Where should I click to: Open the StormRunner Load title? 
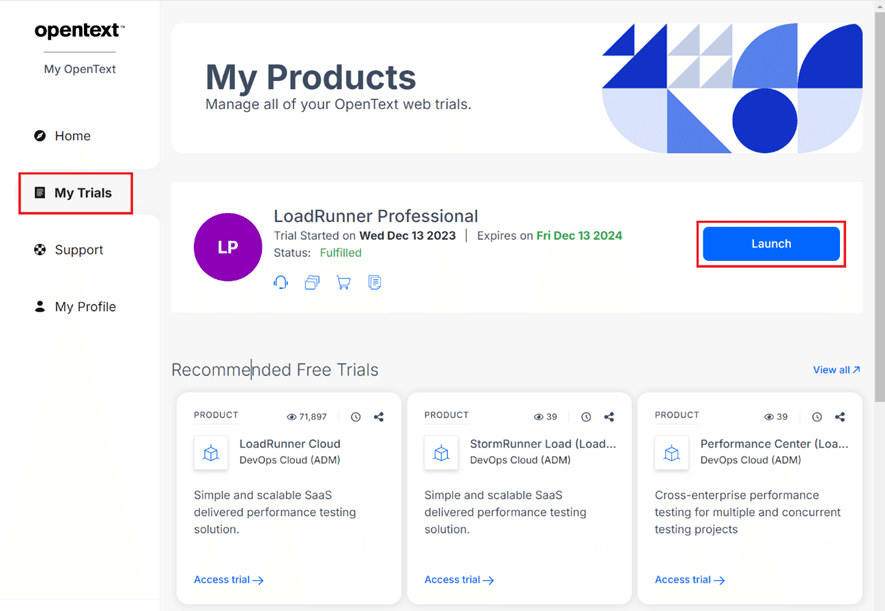pos(543,444)
